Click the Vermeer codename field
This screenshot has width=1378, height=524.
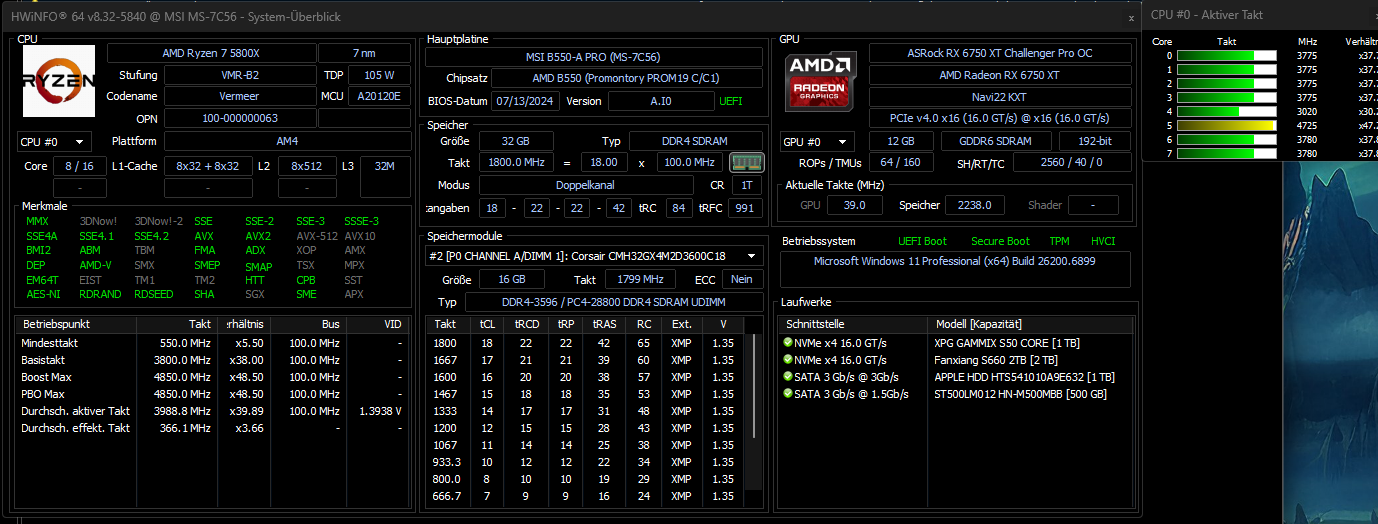pyautogui.click(x=239, y=96)
